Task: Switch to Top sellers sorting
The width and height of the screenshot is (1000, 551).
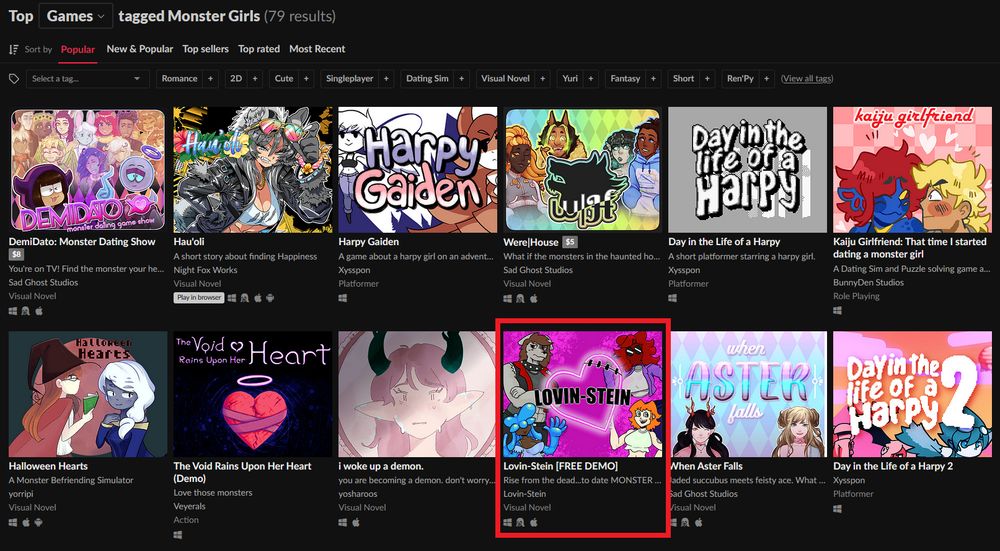Action: [205, 49]
